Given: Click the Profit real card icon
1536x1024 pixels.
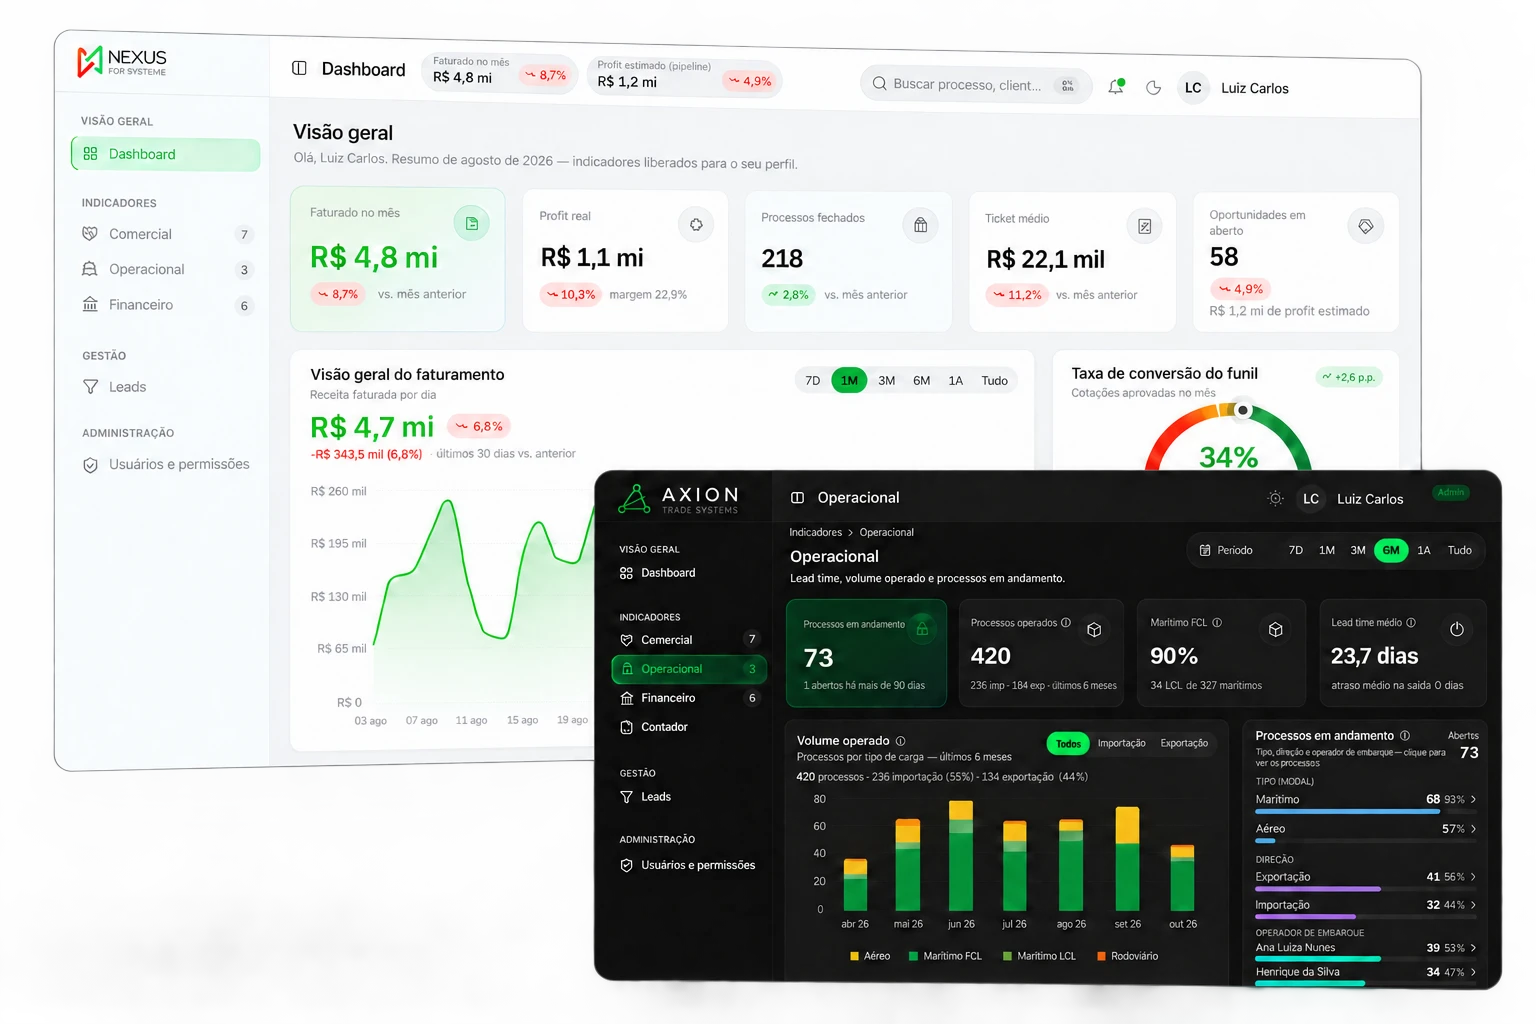Looking at the screenshot, I should click(696, 225).
